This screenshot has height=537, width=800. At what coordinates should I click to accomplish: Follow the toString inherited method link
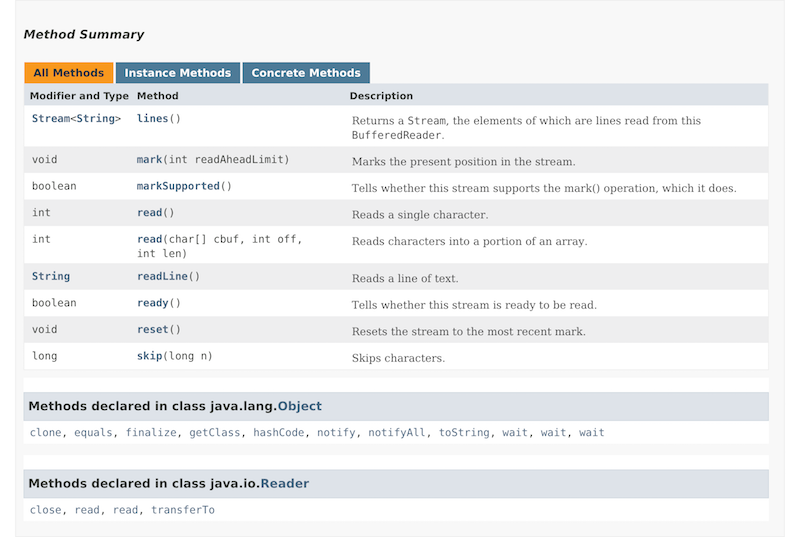pos(464,432)
